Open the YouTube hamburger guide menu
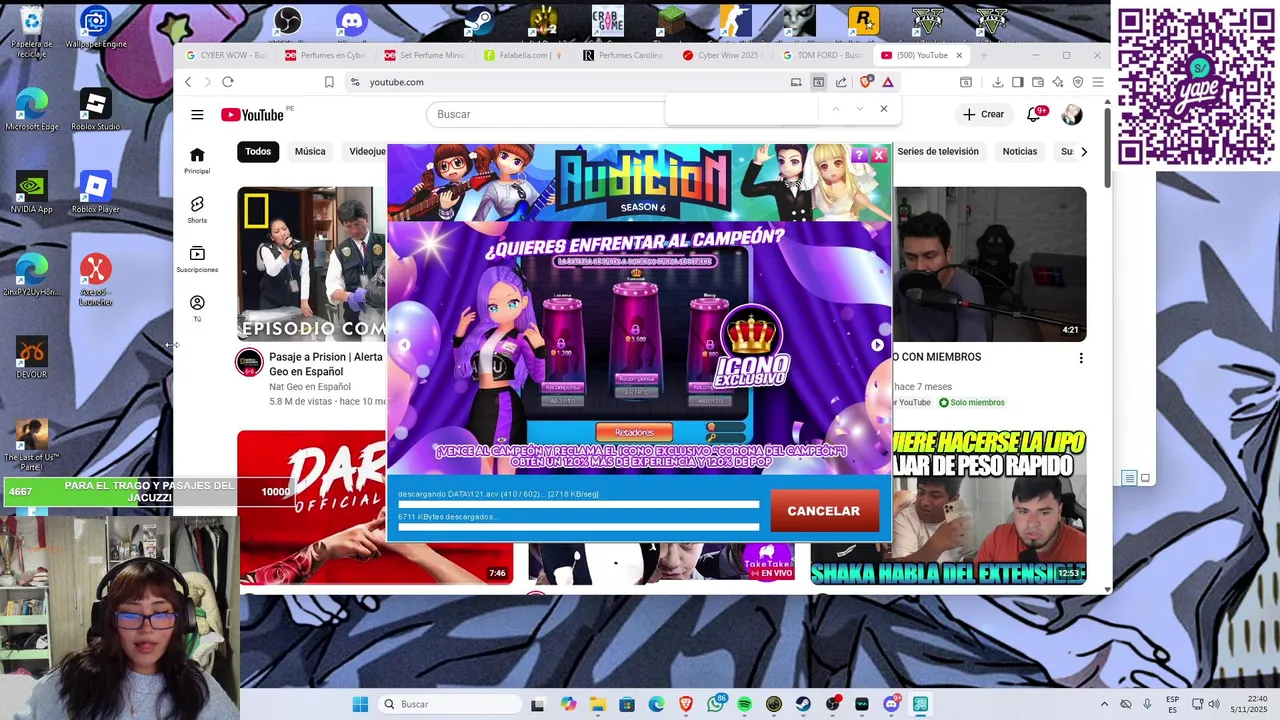Viewport: 1280px width, 720px height. point(197,114)
